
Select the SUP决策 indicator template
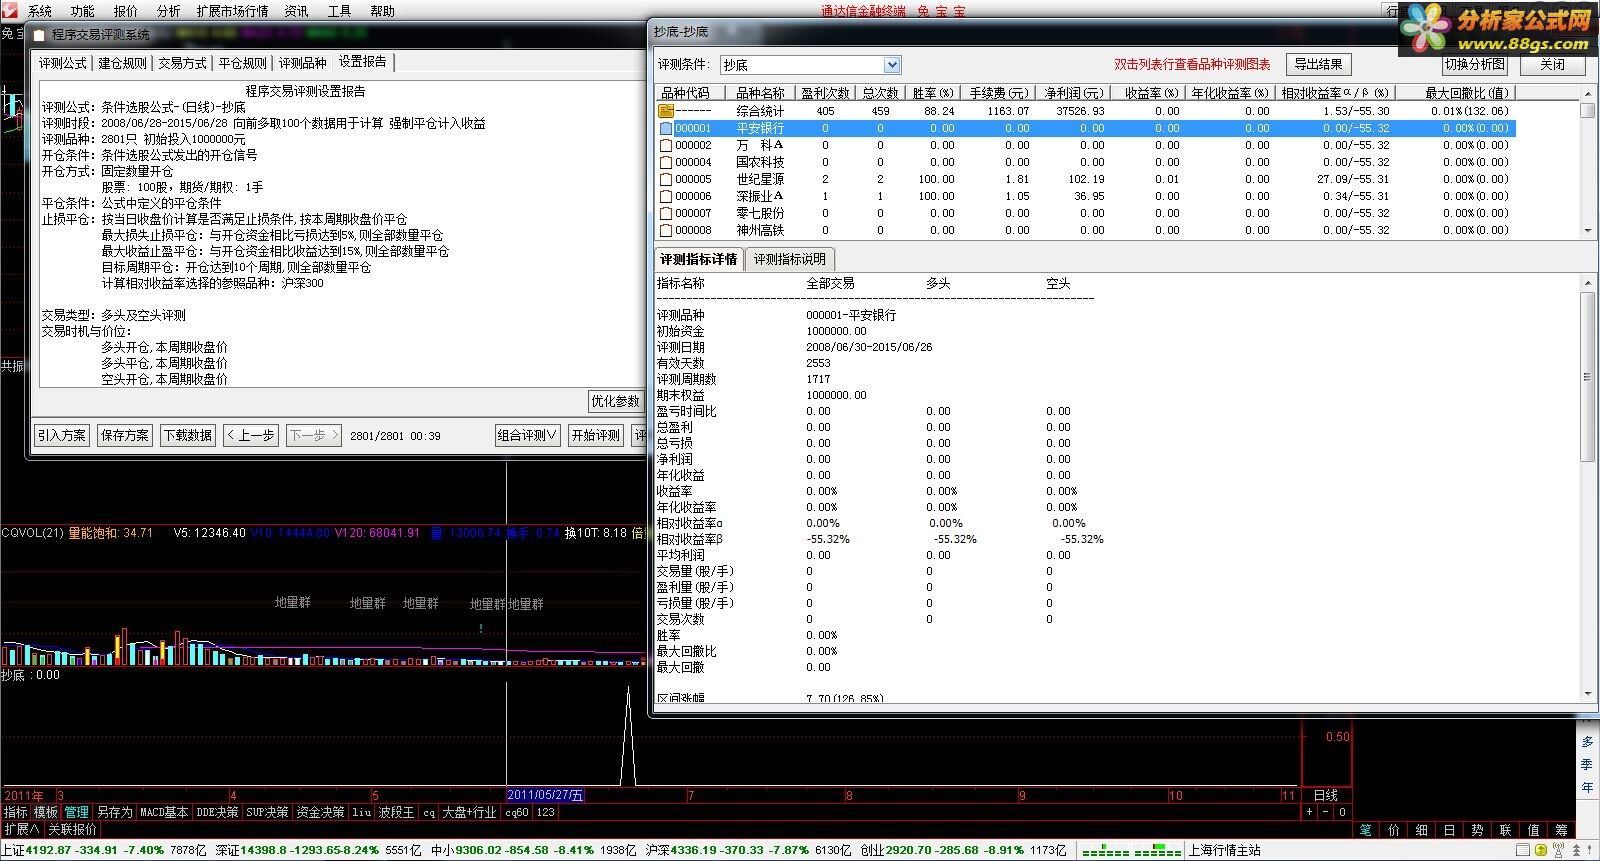[267, 812]
